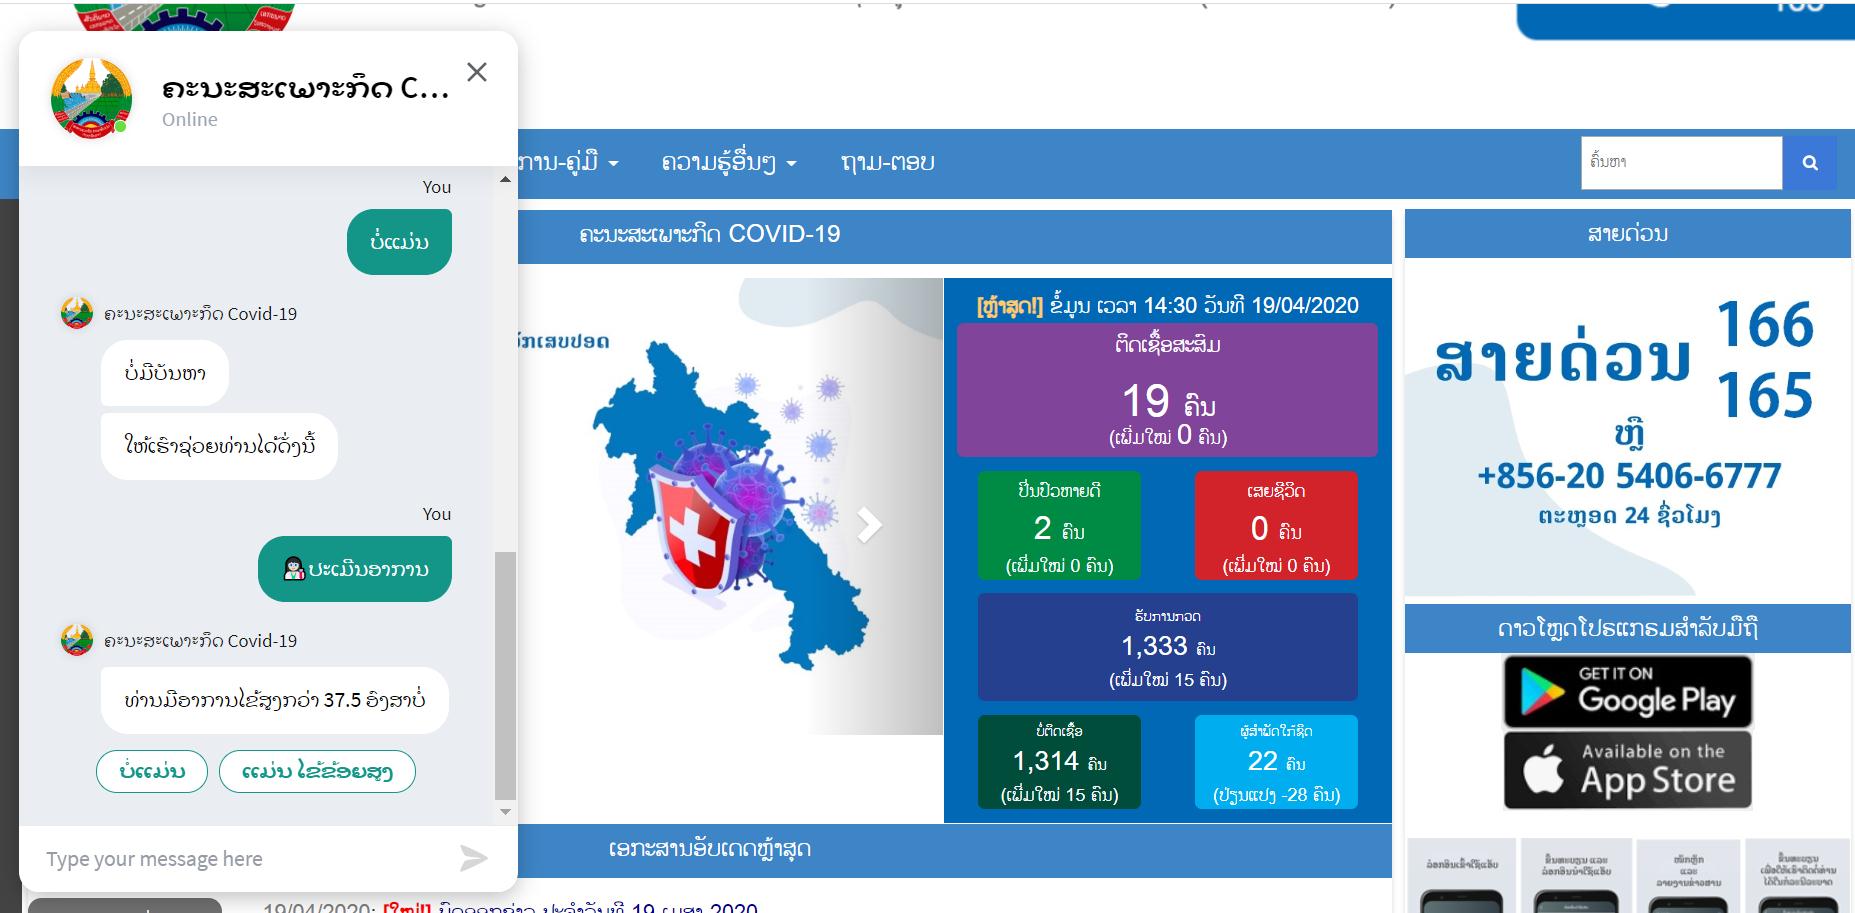Open the second phone app screenshot thumbnail
Image resolution: width=1855 pixels, height=913 pixels.
1576,876
